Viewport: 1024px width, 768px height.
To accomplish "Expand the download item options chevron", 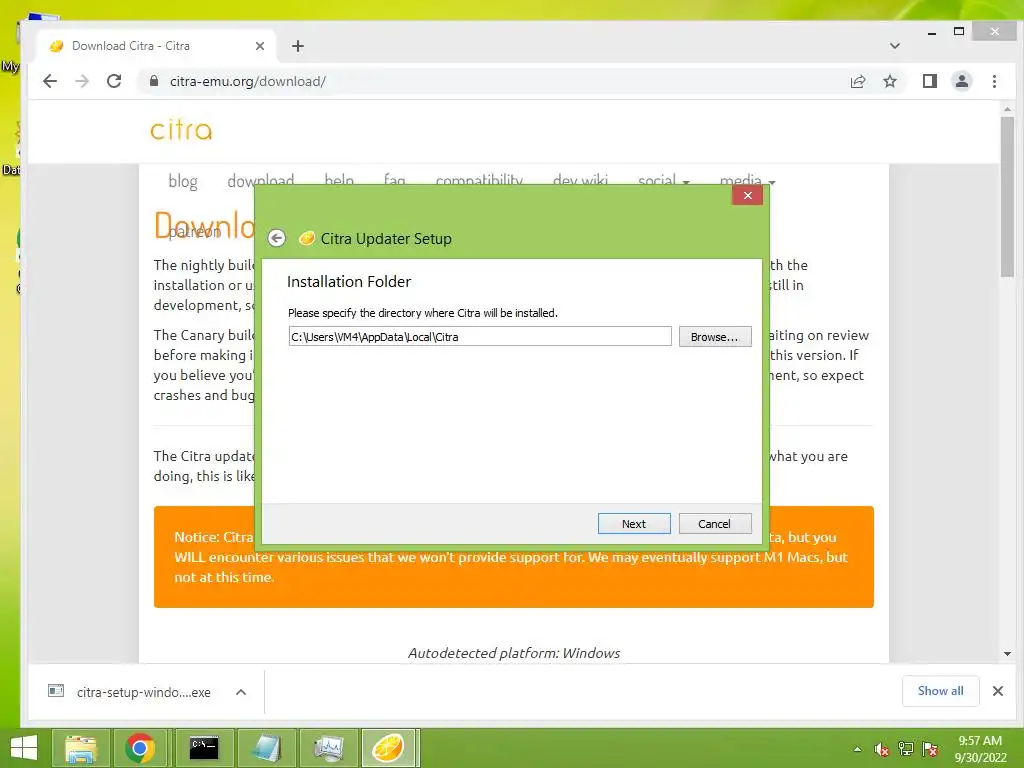I will tap(241, 692).
